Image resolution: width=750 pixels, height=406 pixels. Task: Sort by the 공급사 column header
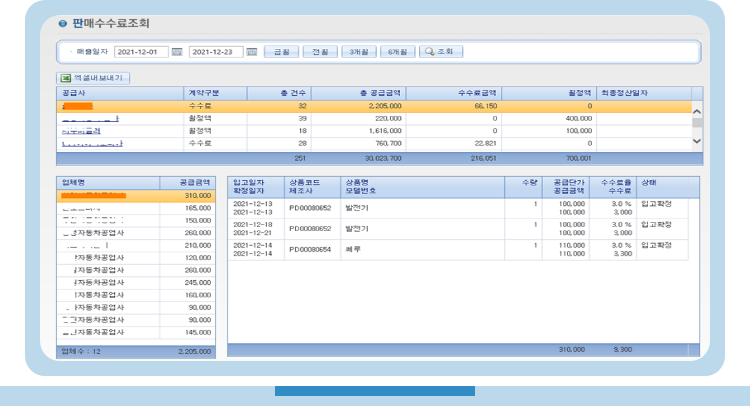[x=120, y=93]
